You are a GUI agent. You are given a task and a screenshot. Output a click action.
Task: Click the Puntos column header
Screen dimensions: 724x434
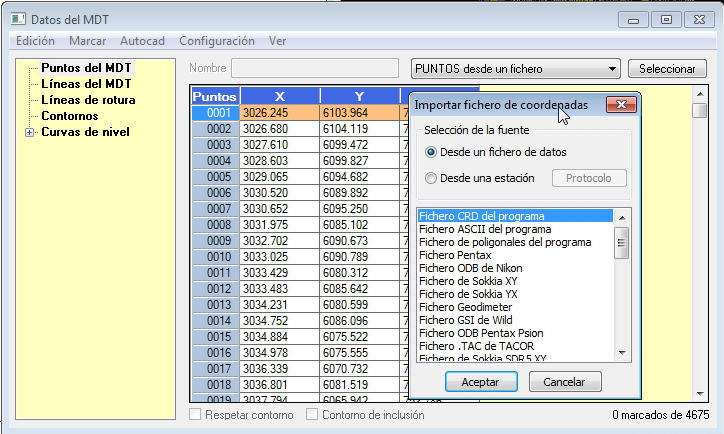click(x=215, y=96)
